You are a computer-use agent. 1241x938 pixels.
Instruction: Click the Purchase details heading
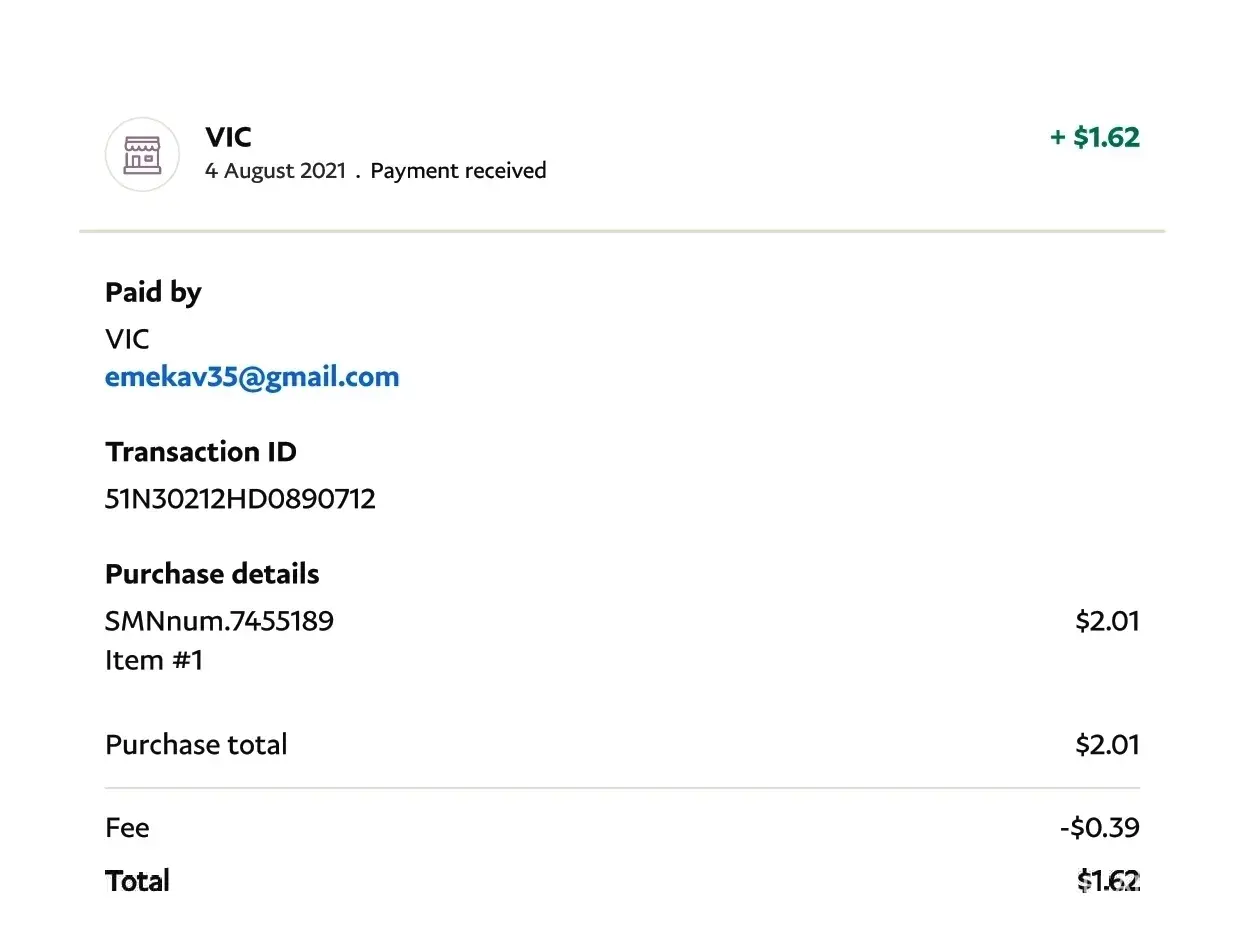pyautogui.click(x=212, y=574)
